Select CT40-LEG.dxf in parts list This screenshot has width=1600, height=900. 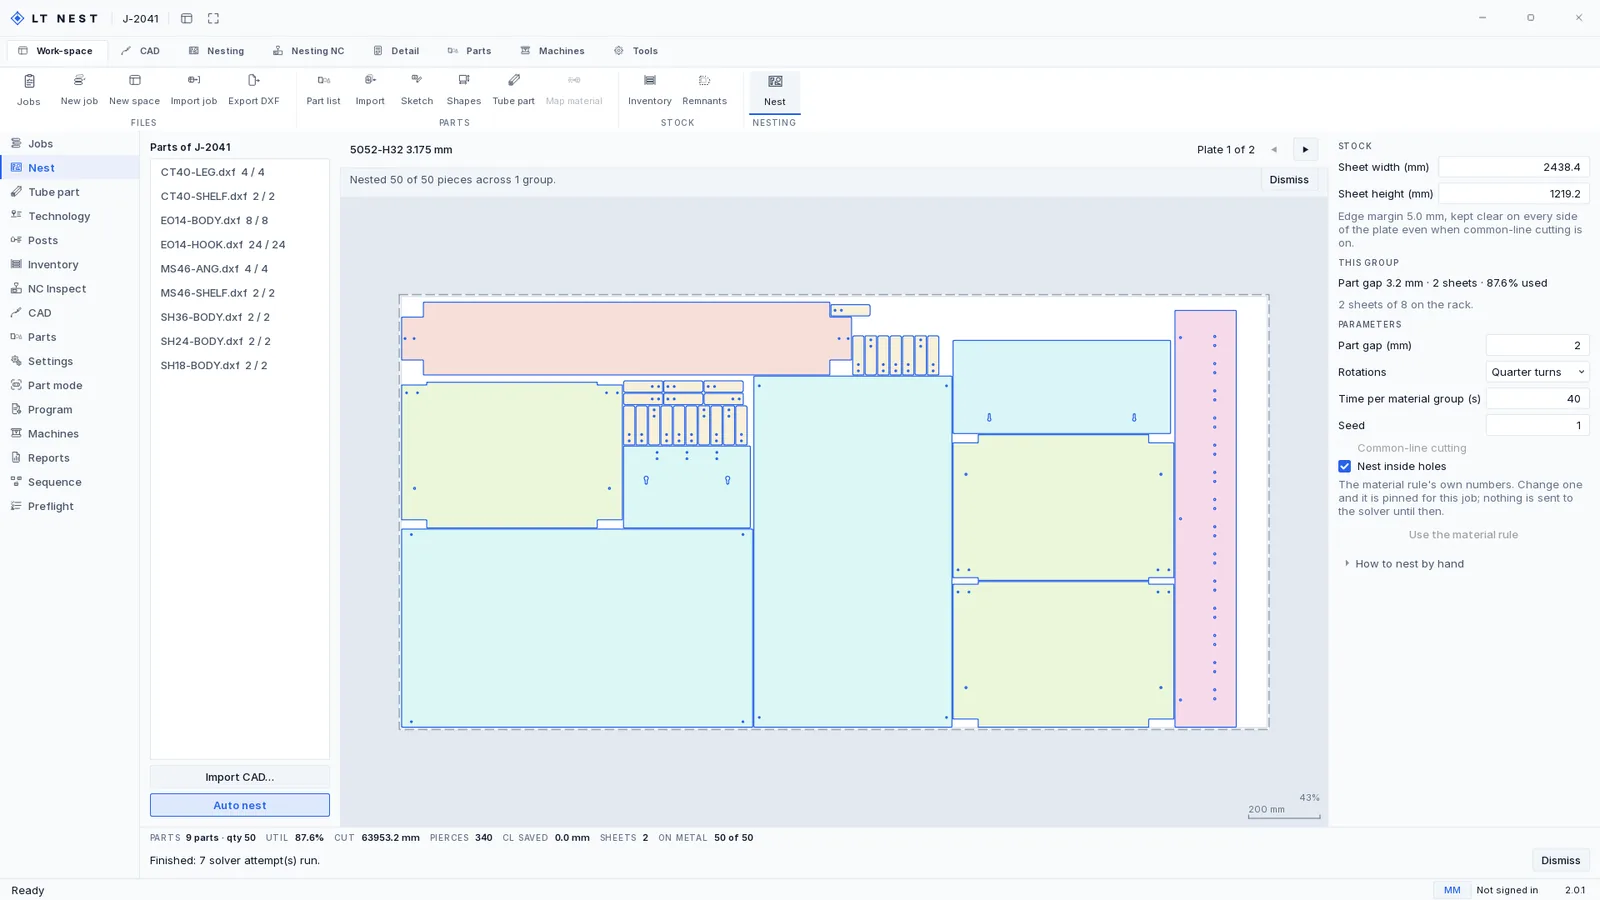[x=239, y=172]
